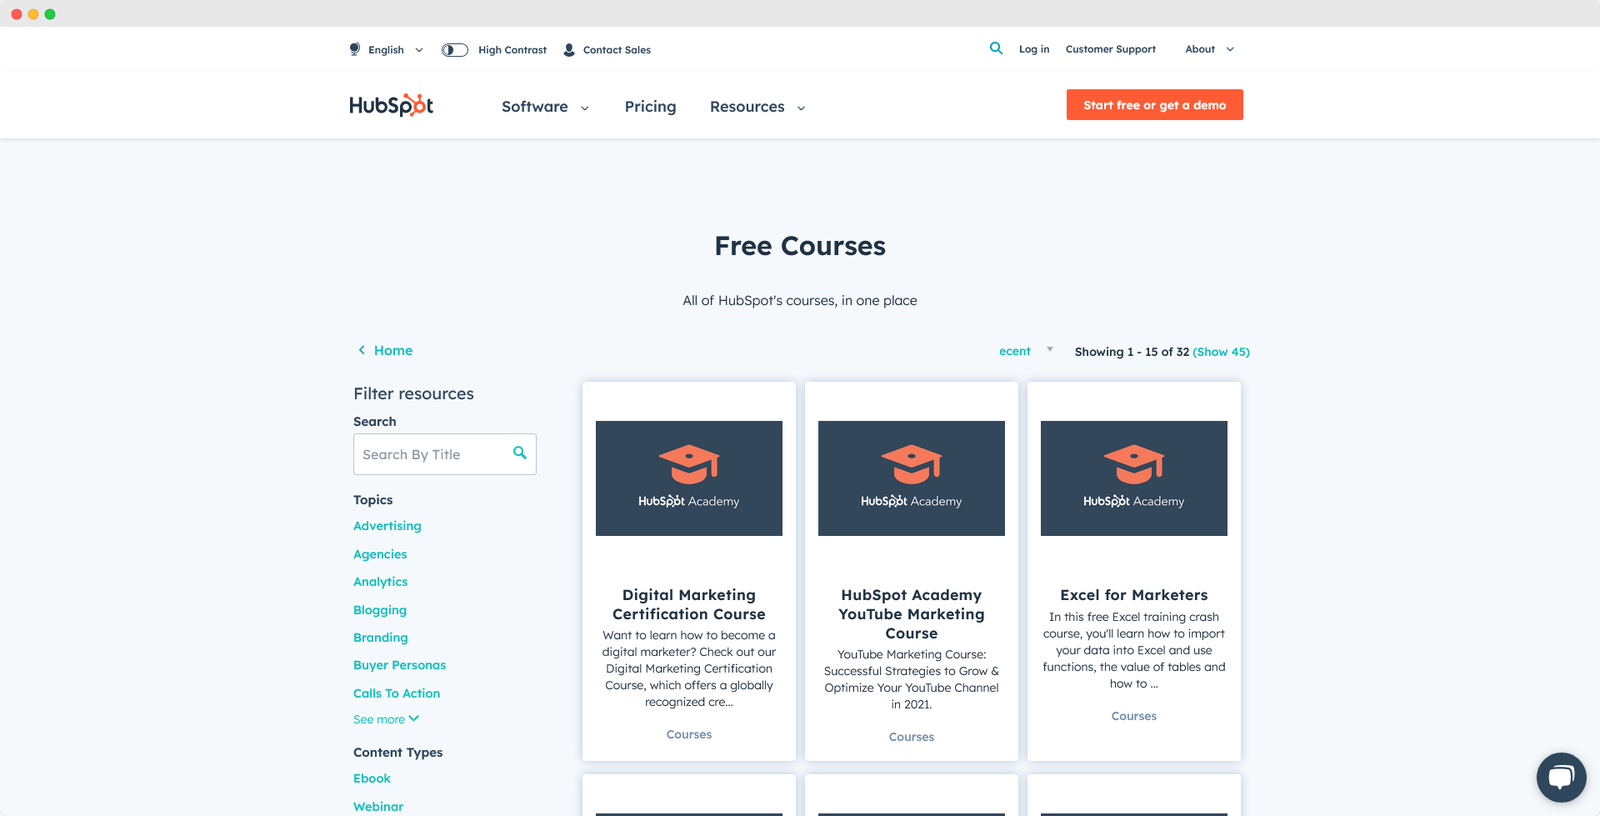Open the Contact Sales link
1600x816 pixels.
pos(617,50)
